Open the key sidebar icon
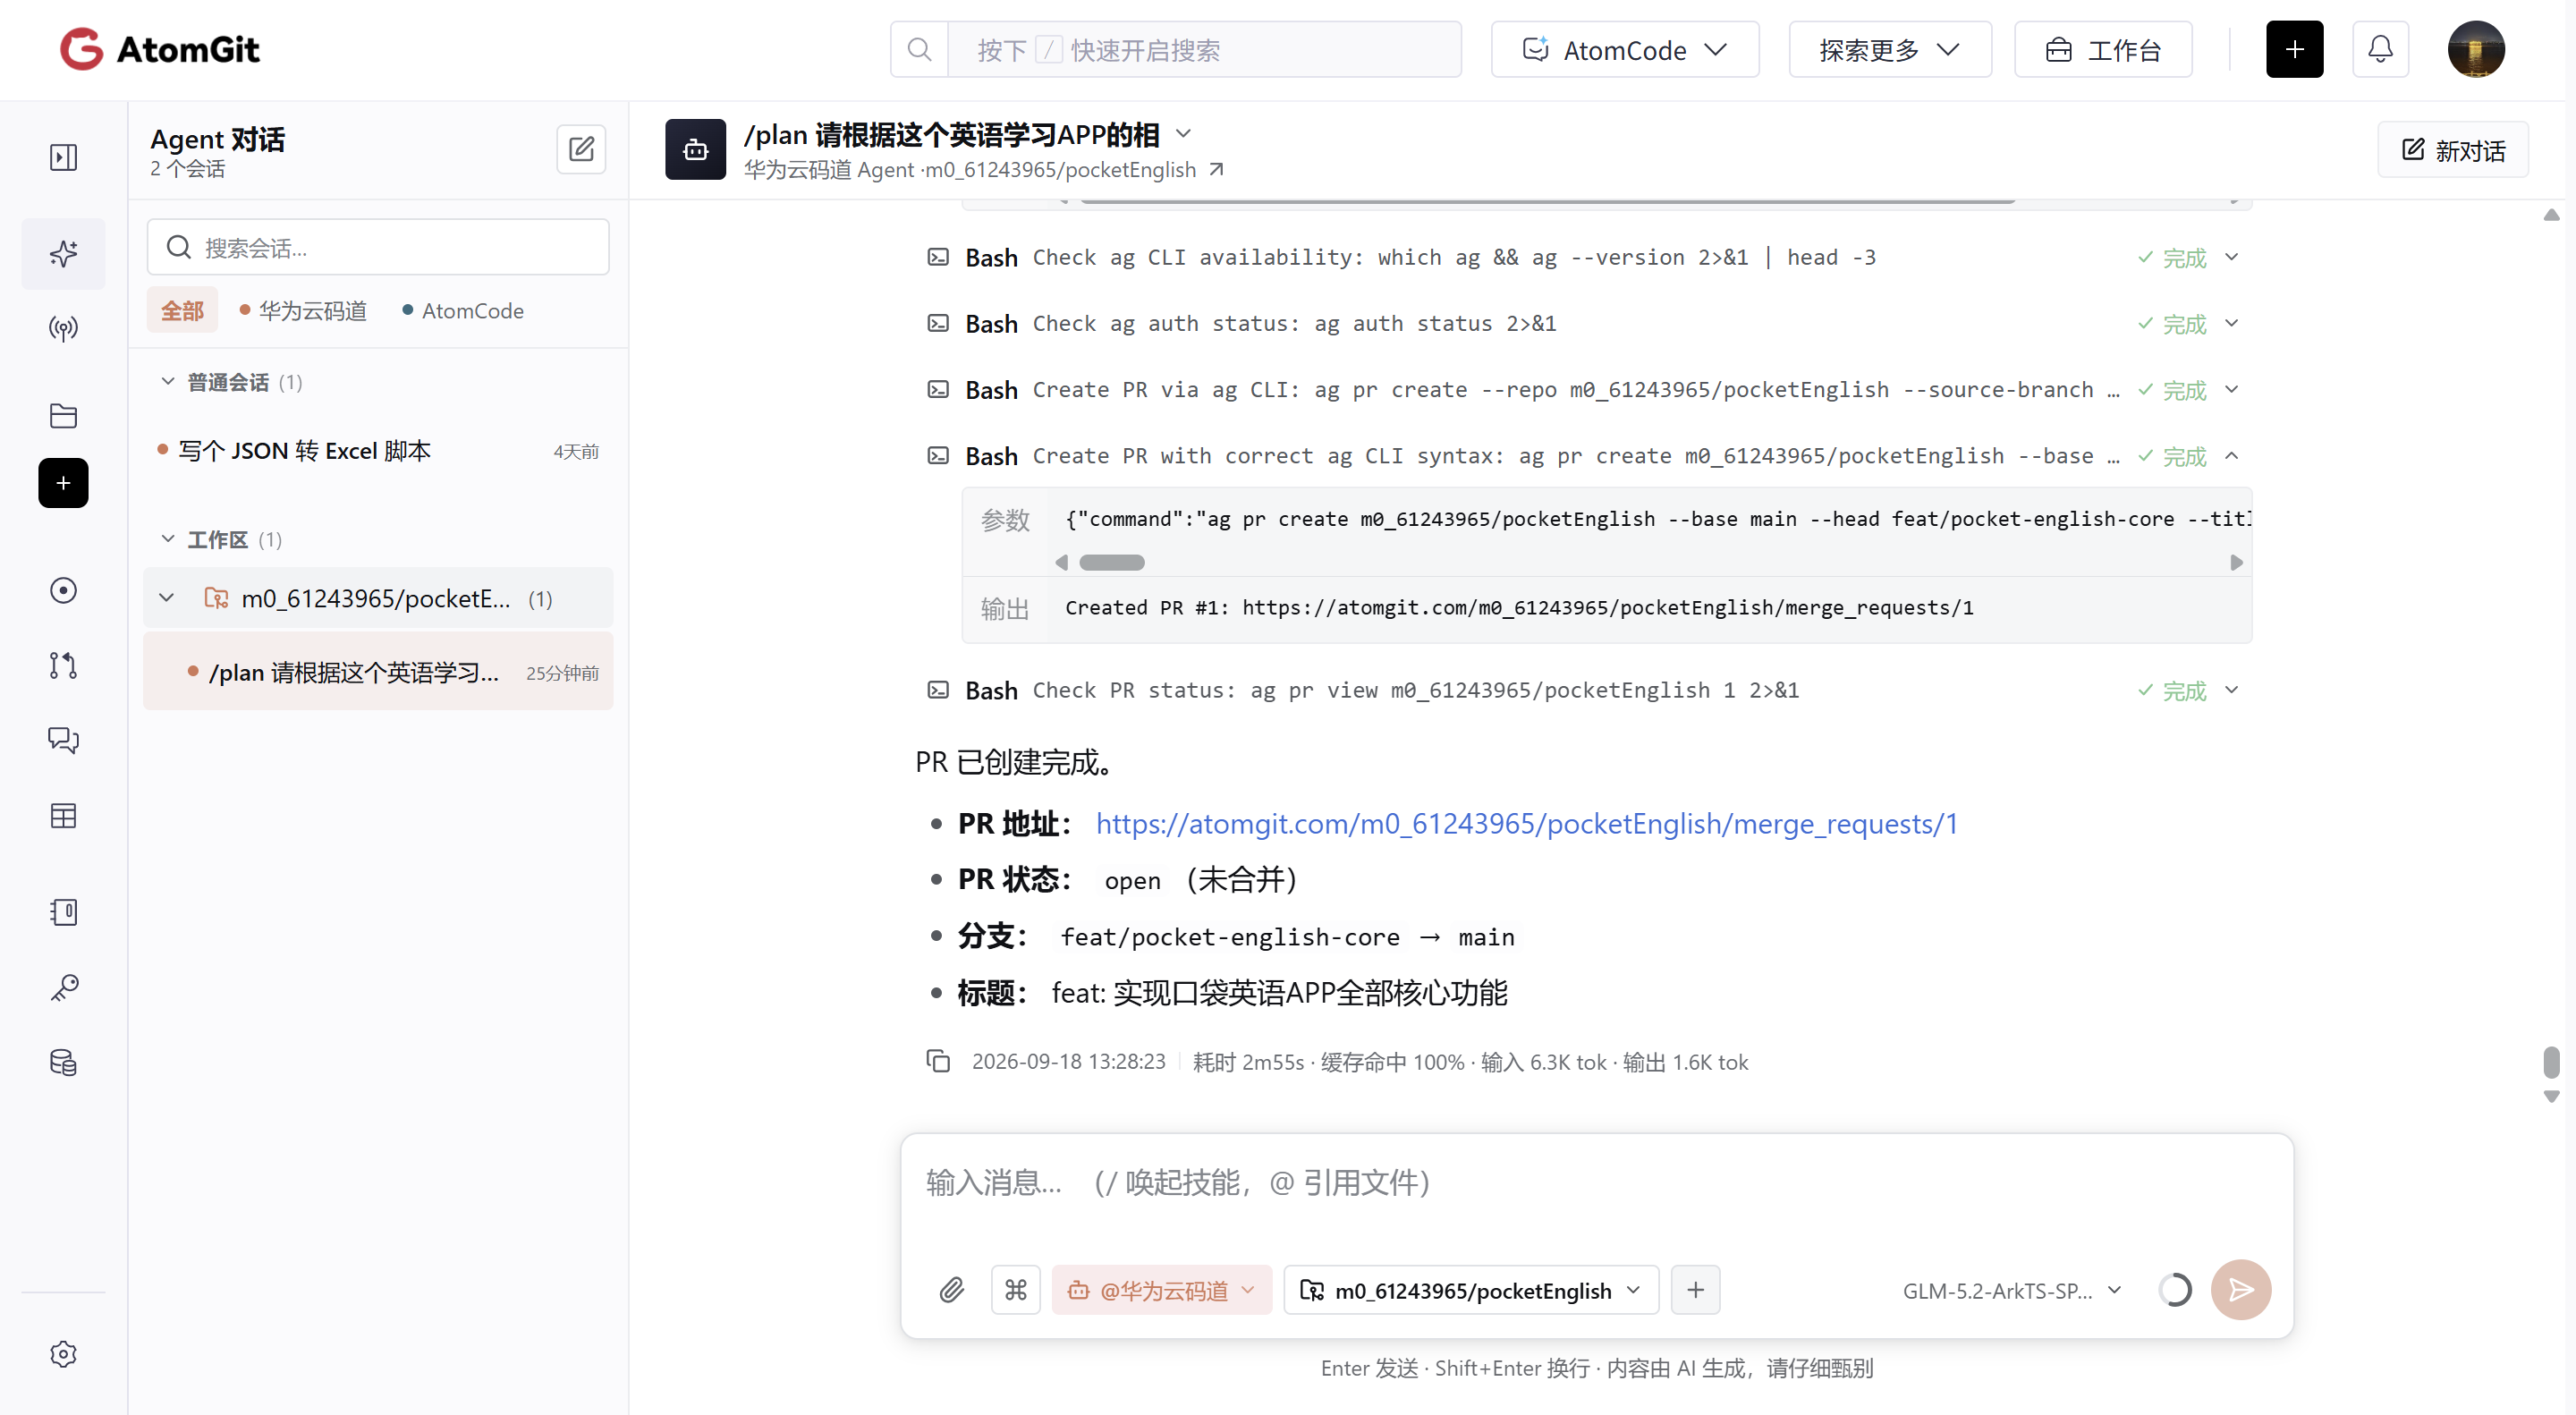 click(x=63, y=988)
